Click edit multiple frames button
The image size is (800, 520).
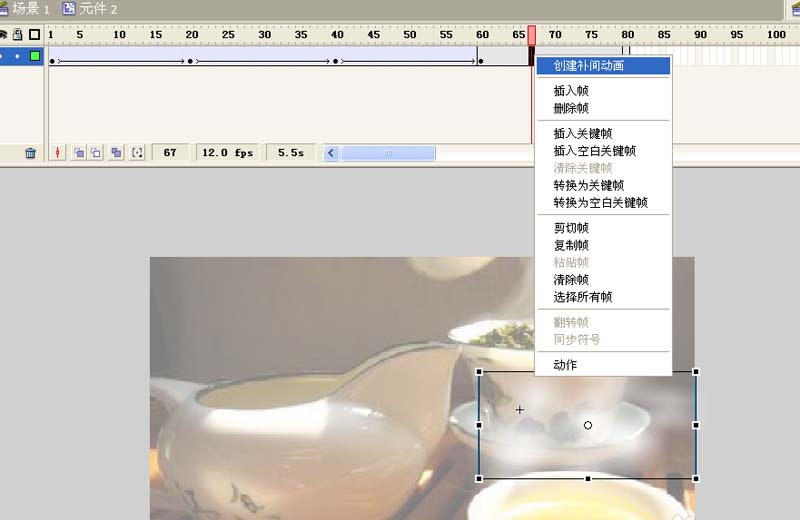click(116, 153)
